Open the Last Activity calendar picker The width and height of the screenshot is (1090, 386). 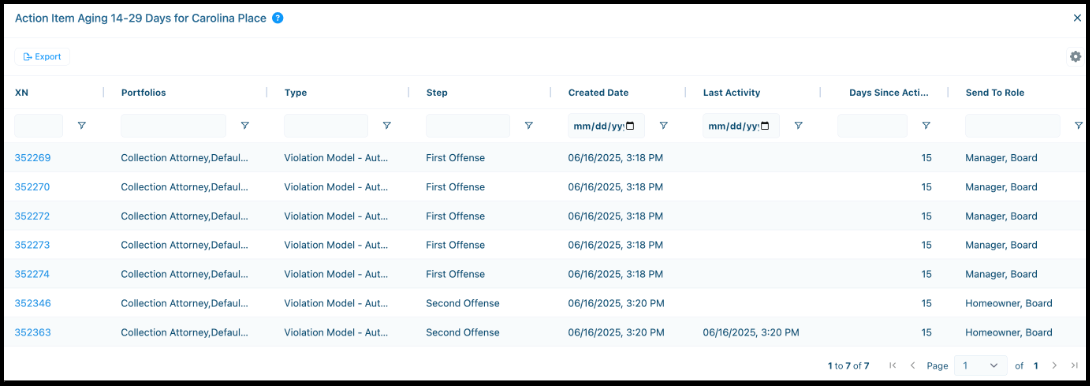click(x=765, y=126)
